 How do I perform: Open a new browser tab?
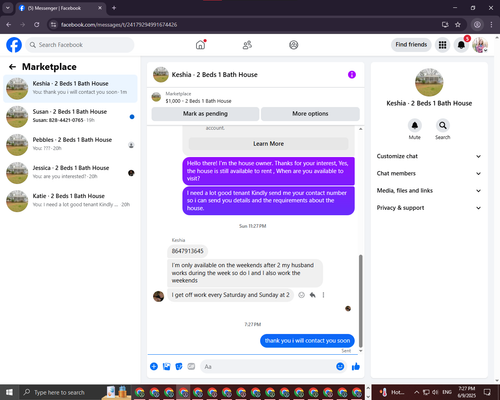pyautogui.click(x=114, y=8)
